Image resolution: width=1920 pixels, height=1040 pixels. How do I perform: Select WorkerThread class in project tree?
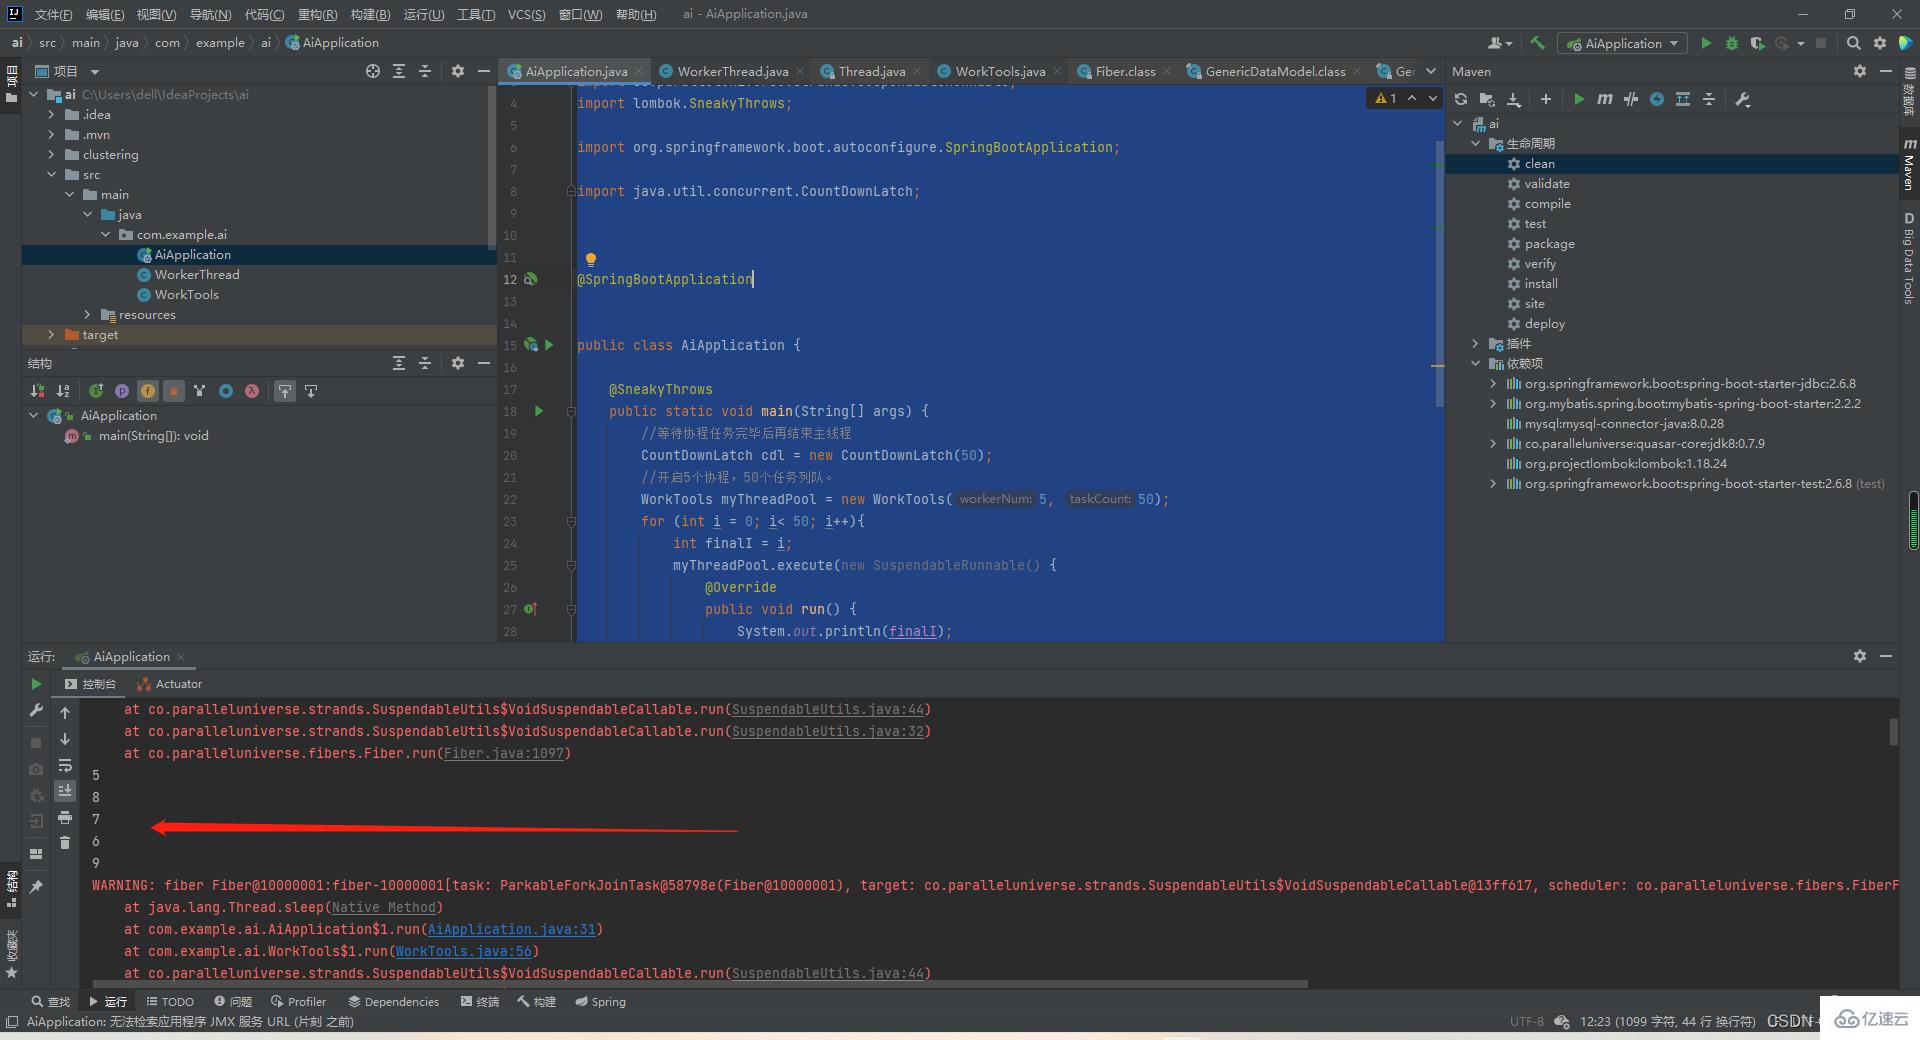click(x=197, y=275)
